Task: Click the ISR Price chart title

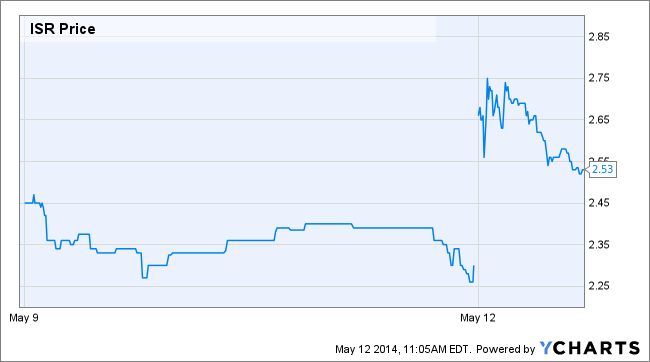Action: [63, 29]
